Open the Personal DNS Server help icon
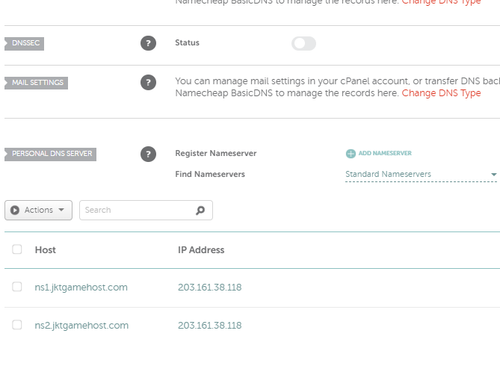This screenshot has width=500, height=383. [x=148, y=154]
